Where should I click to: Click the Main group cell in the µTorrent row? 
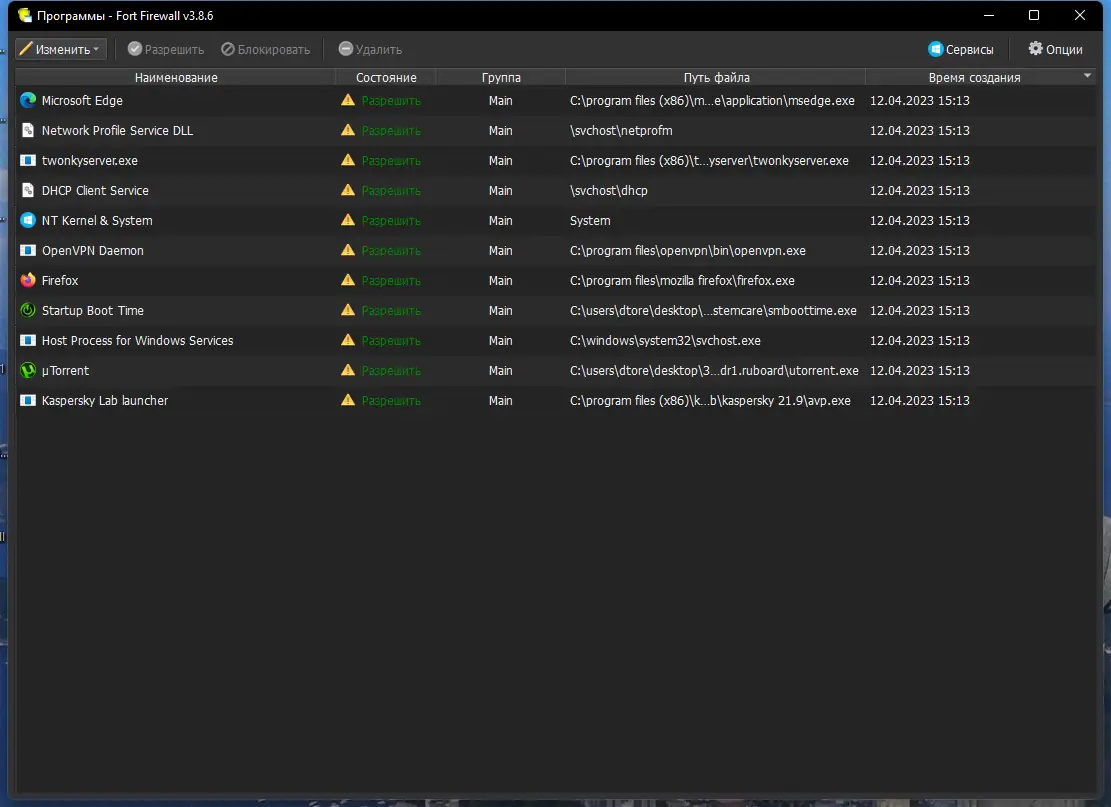500,371
